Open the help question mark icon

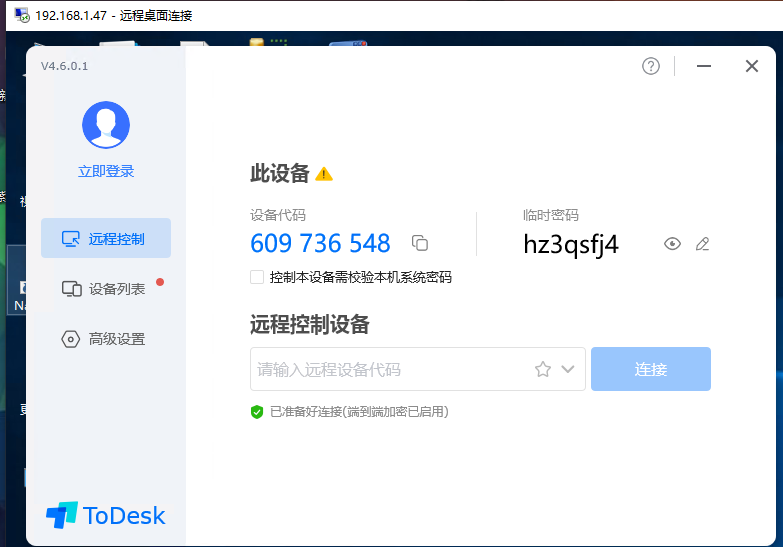(x=651, y=66)
